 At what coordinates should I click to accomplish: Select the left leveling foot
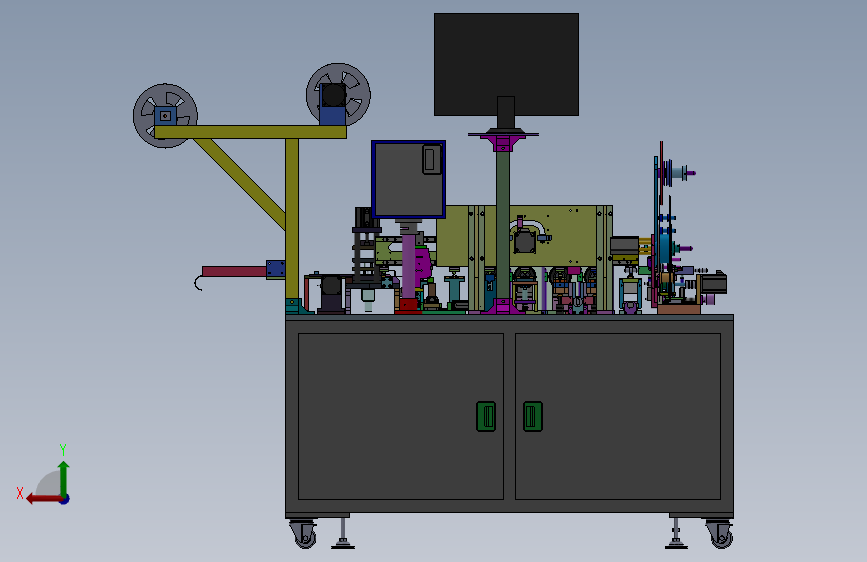[x=343, y=534]
